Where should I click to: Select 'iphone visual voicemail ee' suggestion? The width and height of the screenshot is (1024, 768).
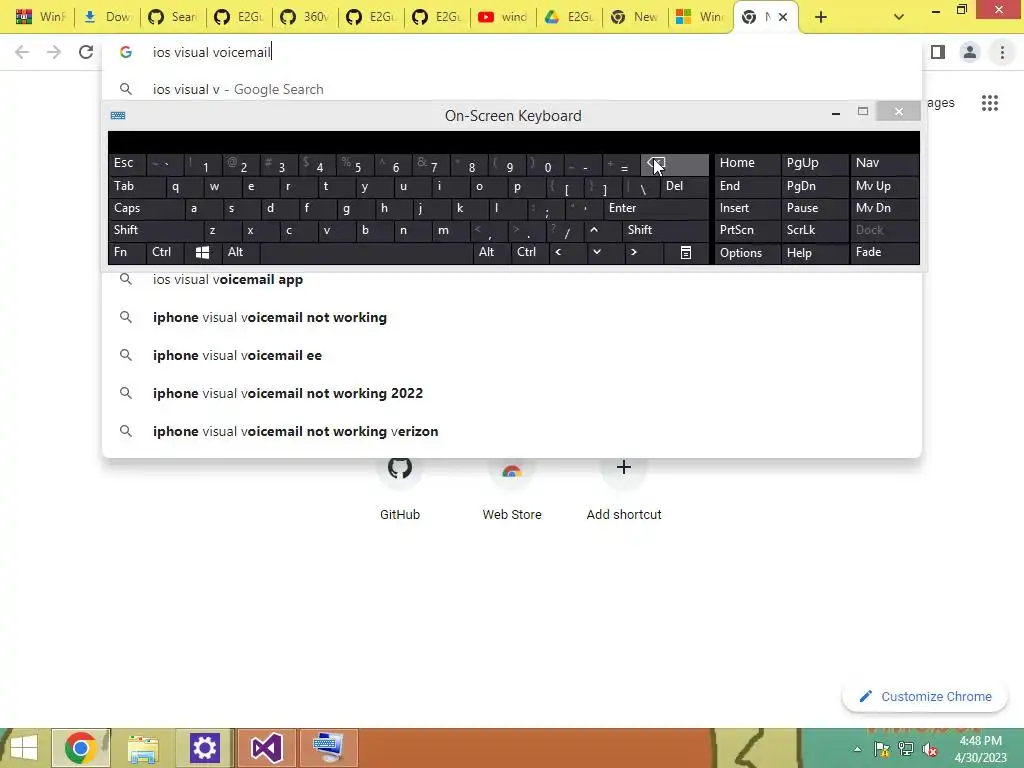pyautogui.click(x=512, y=355)
